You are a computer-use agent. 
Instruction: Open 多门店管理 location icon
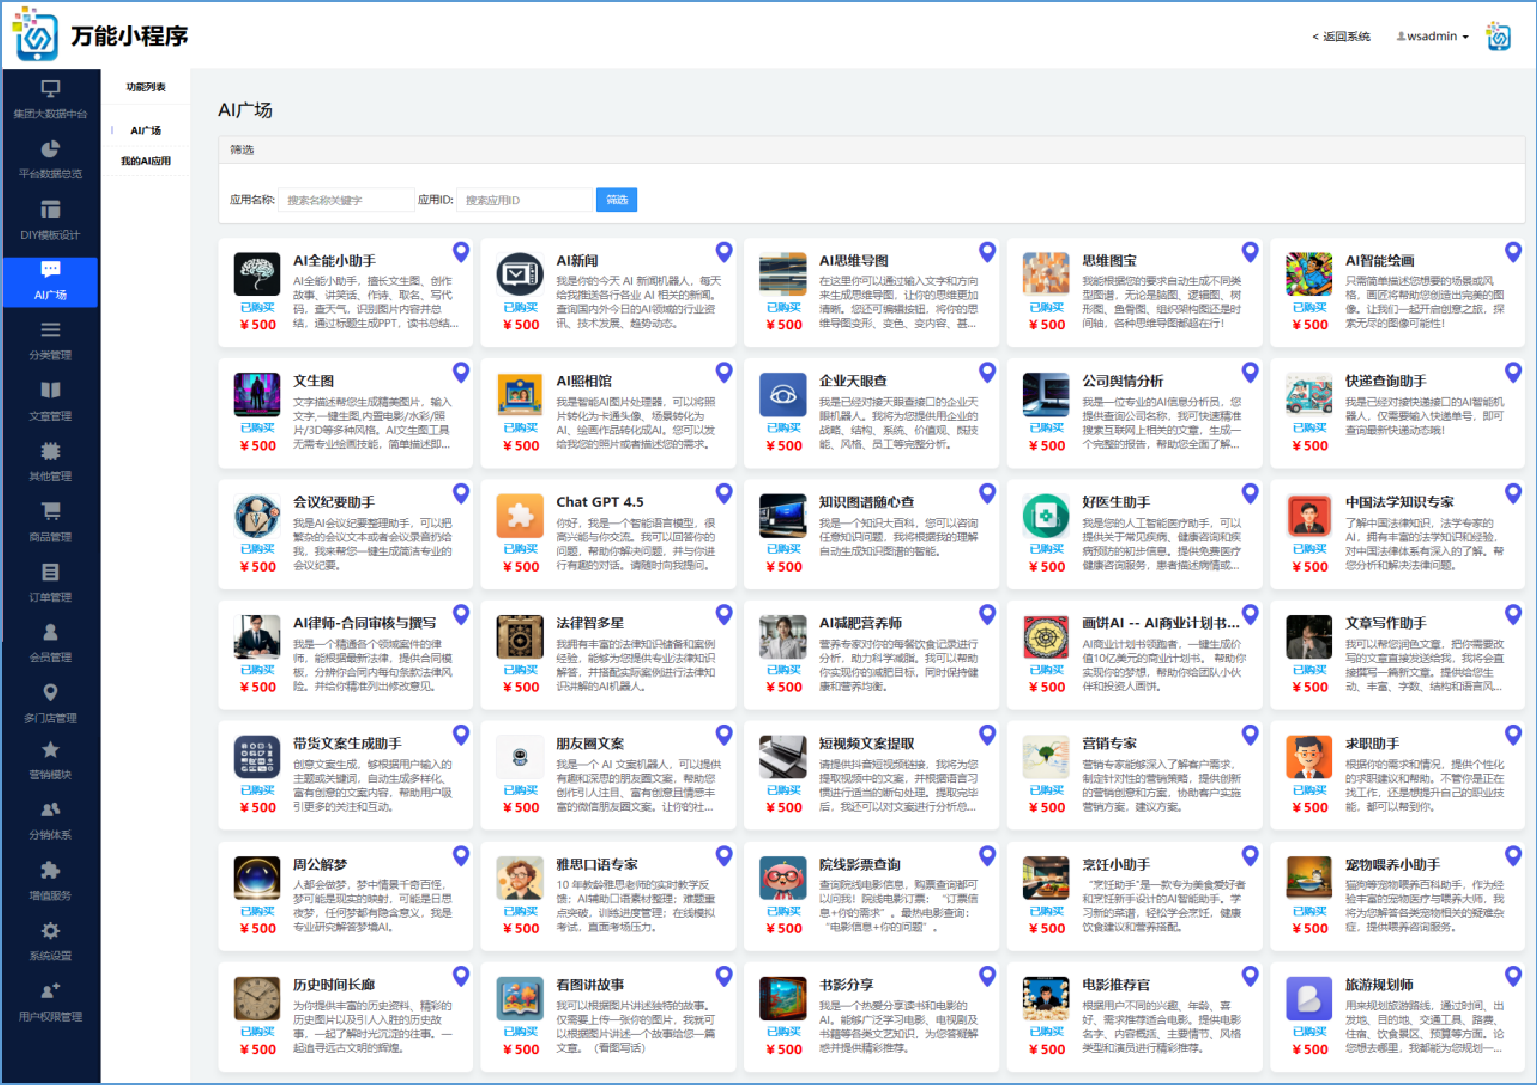50,692
